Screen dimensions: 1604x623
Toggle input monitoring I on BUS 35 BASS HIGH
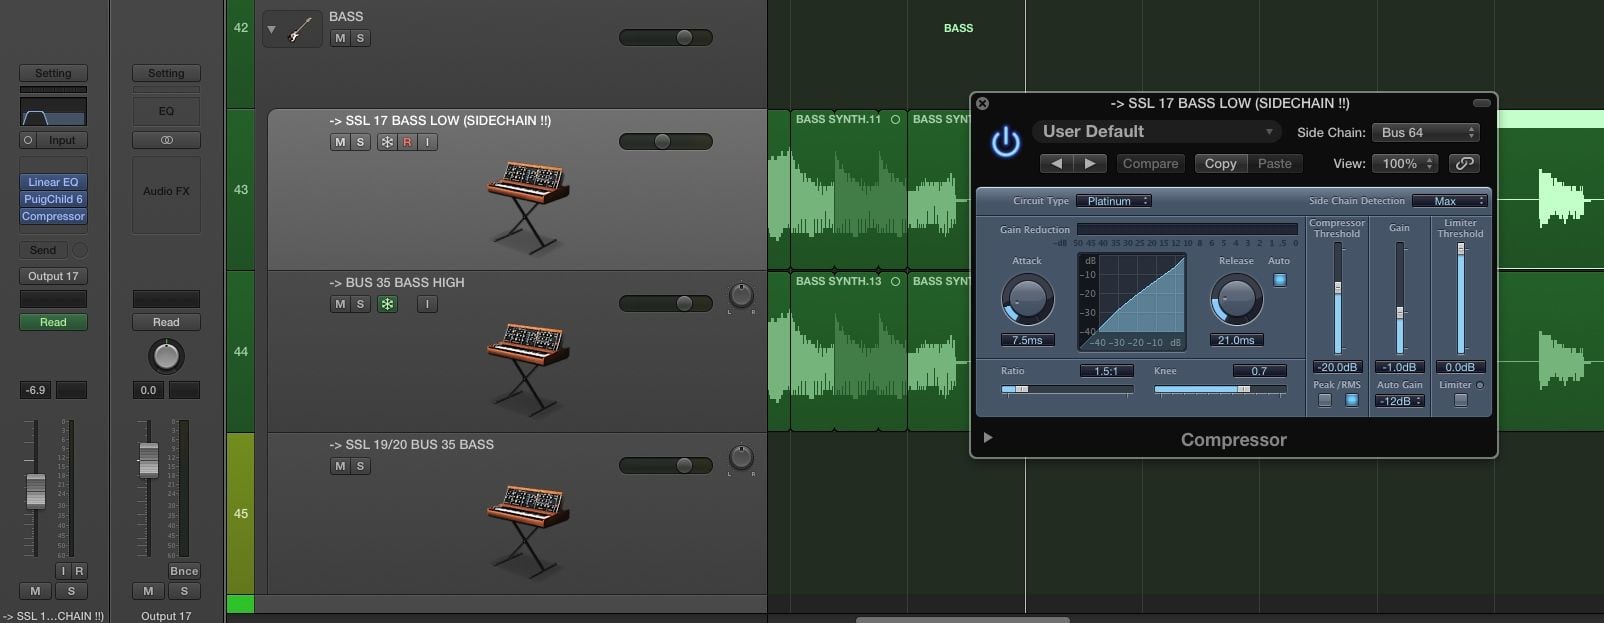click(427, 304)
